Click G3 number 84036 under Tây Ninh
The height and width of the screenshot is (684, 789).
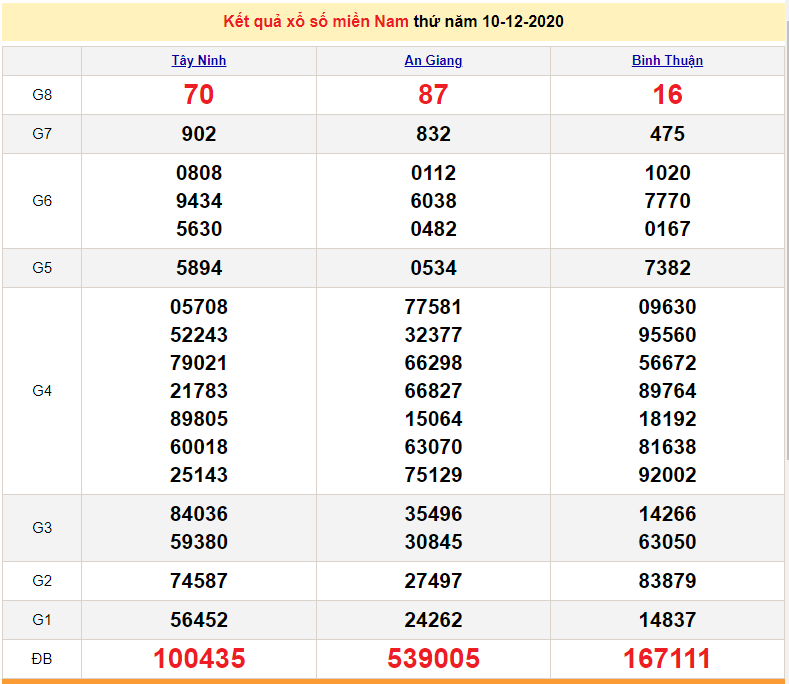point(199,514)
